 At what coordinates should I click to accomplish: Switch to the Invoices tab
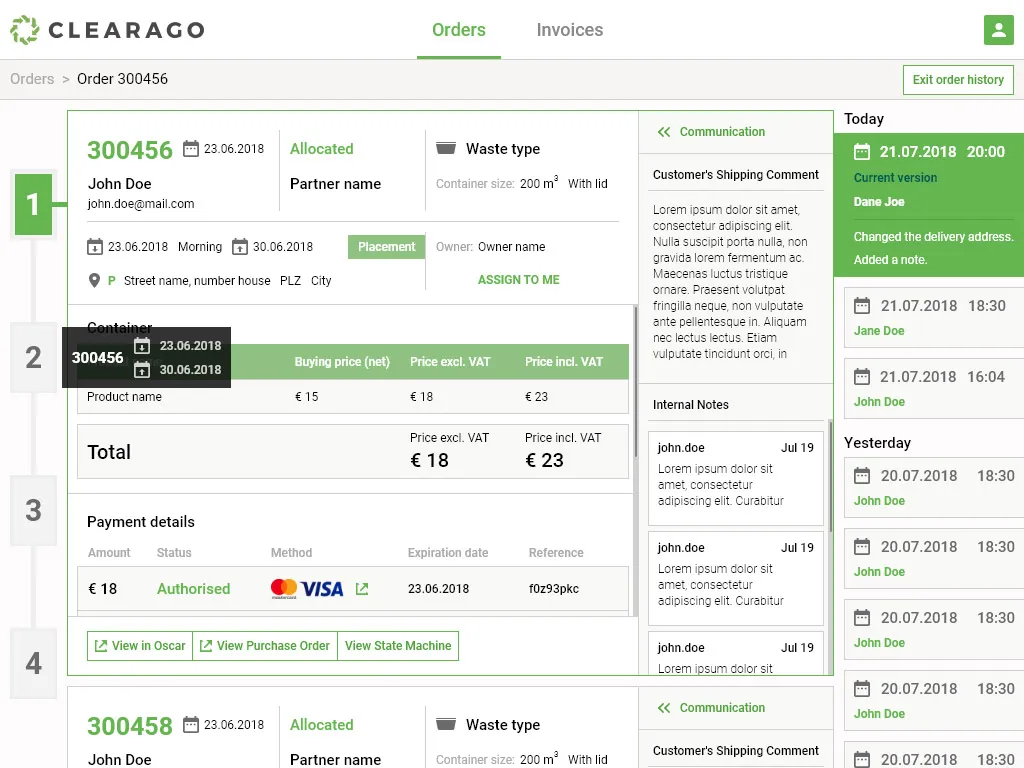click(569, 30)
